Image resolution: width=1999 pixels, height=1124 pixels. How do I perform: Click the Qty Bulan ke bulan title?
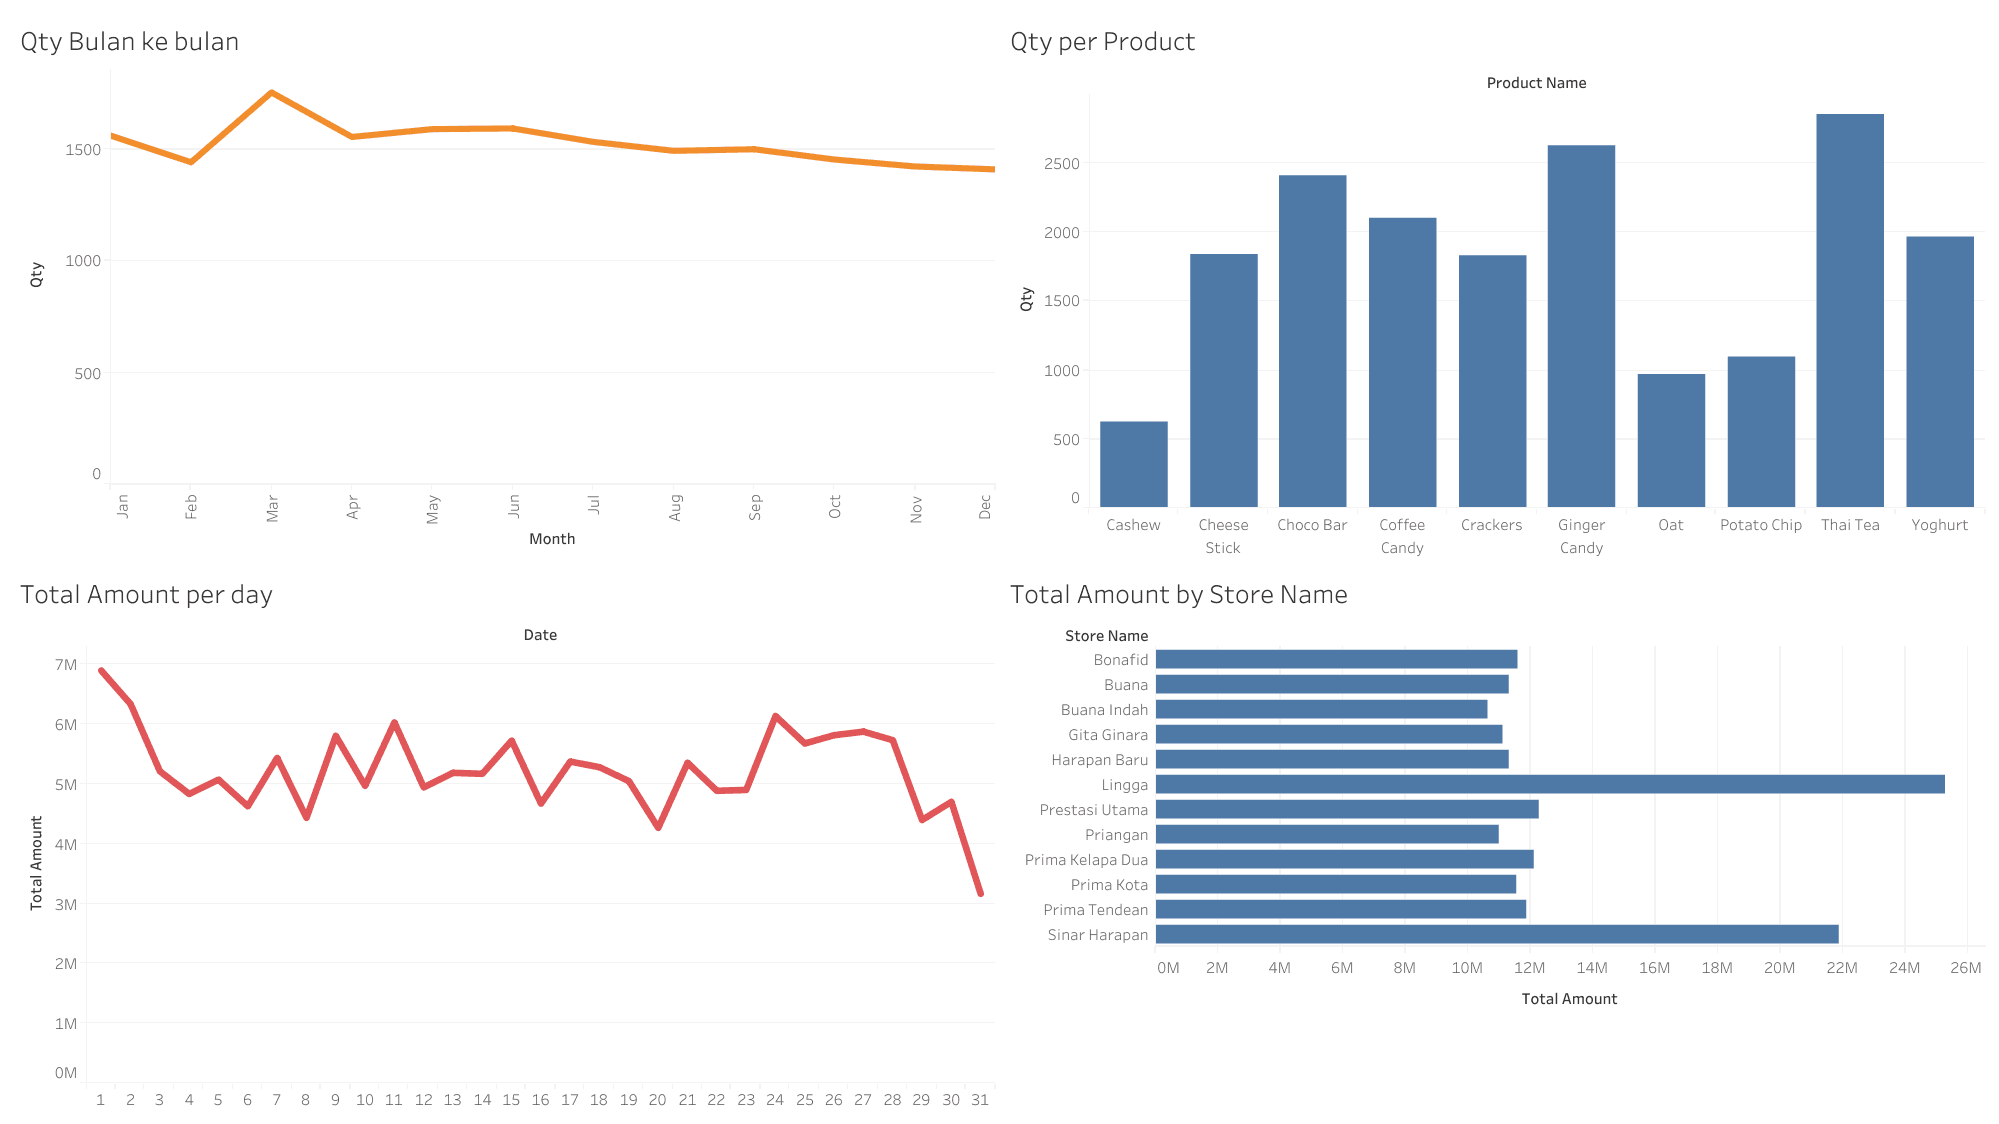[x=130, y=42]
